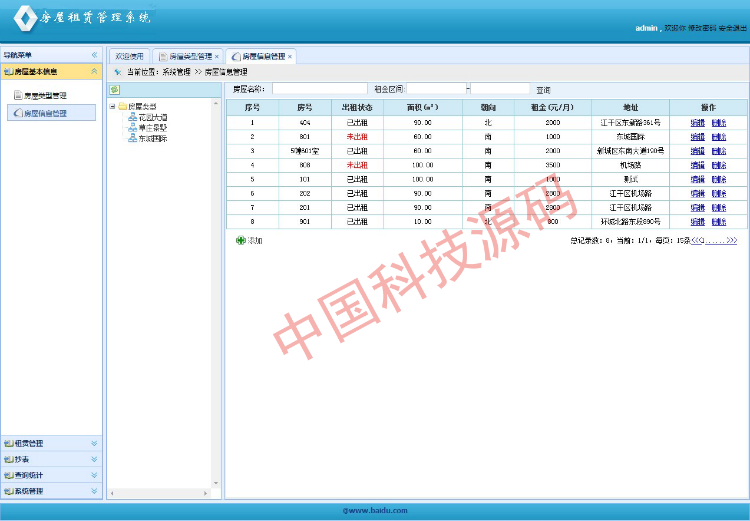Click the icon beside sidebar 房屋信息管理
750x521 pixels.
tap(18, 113)
